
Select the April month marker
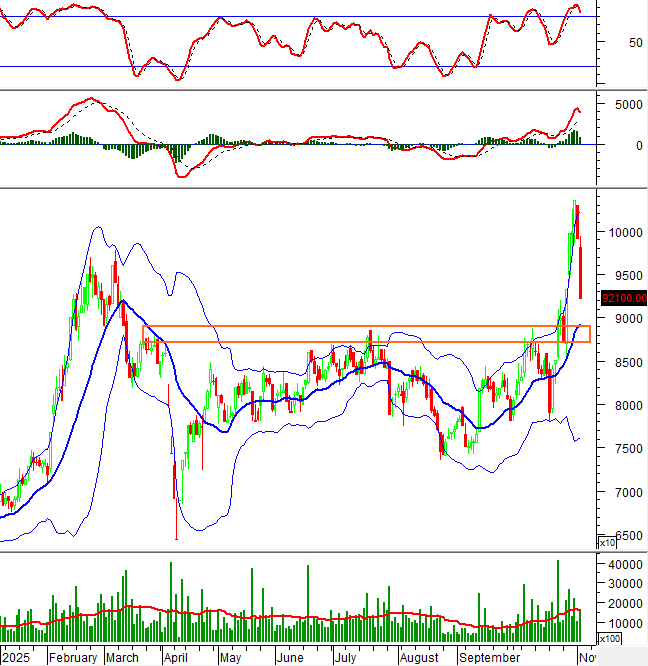pyautogui.click(x=175, y=658)
